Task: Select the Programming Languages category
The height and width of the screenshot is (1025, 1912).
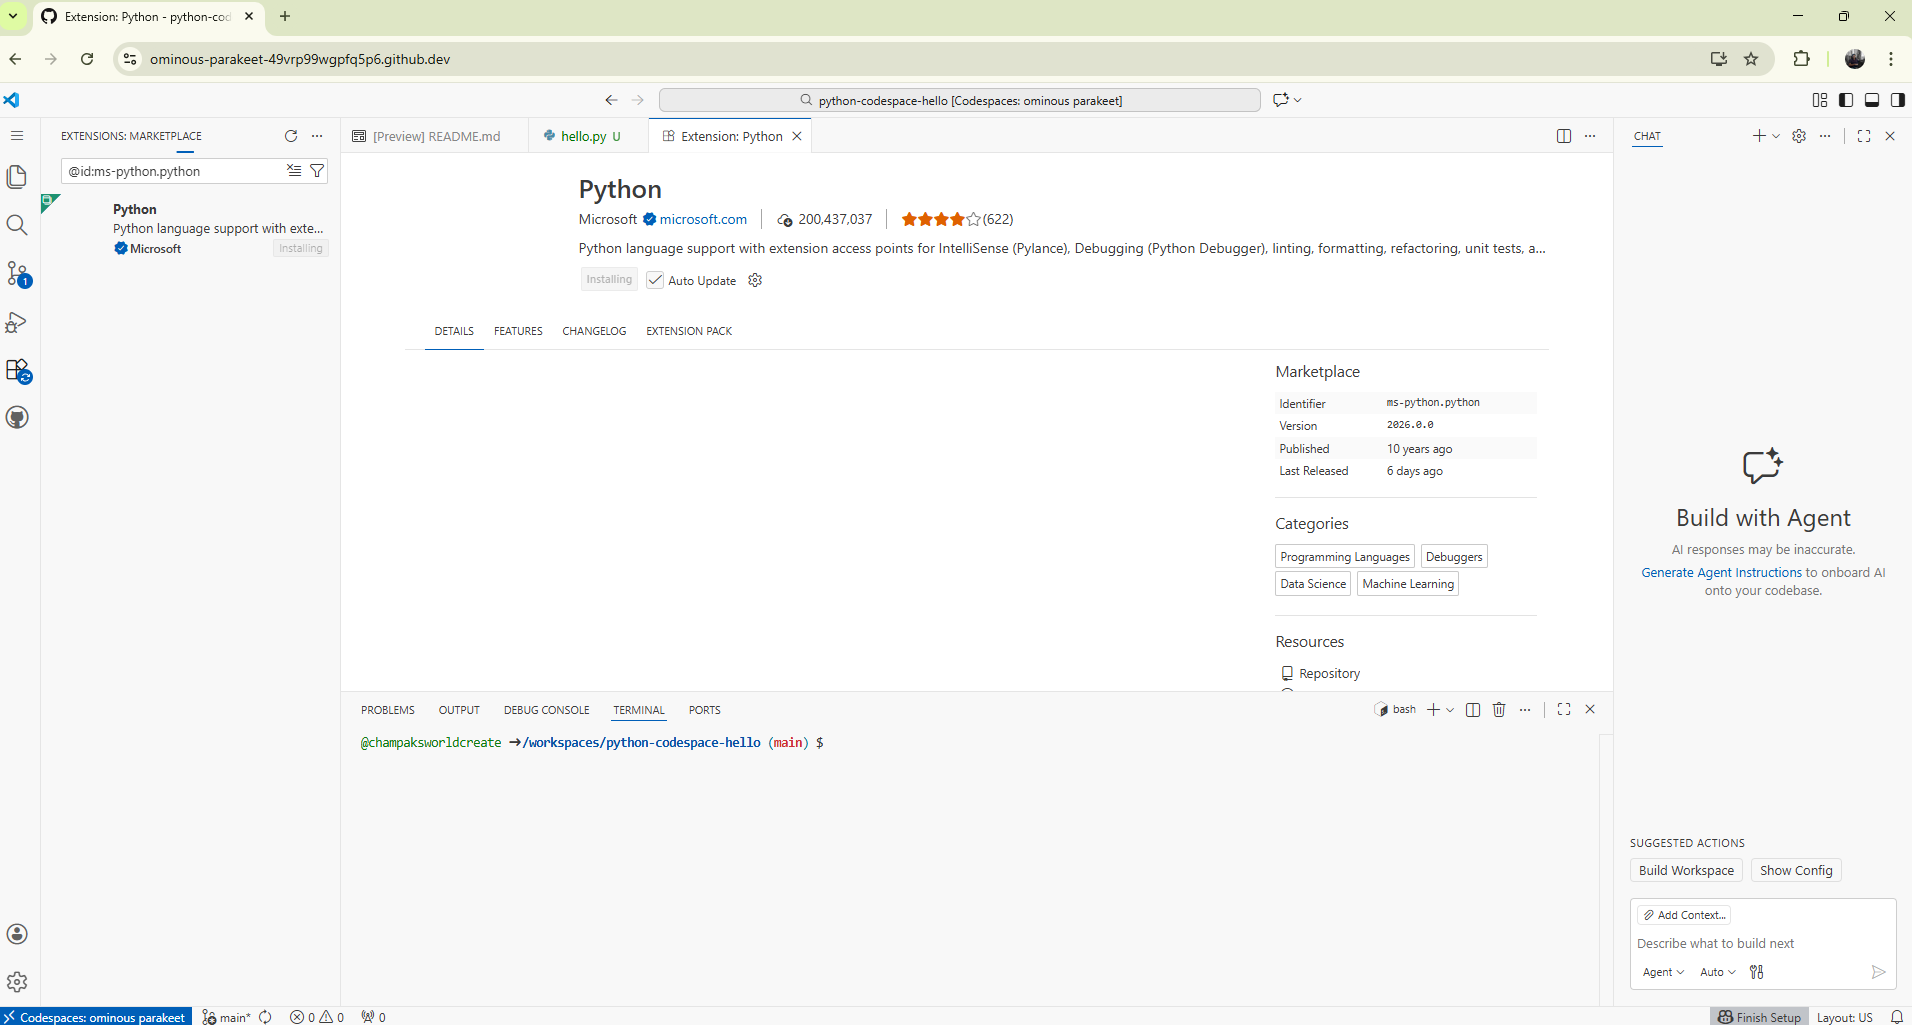Action: pos(1345,557)
